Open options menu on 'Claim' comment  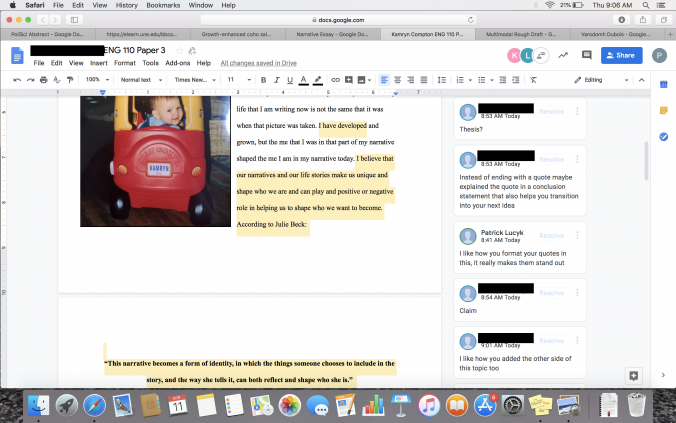[577, 293]
